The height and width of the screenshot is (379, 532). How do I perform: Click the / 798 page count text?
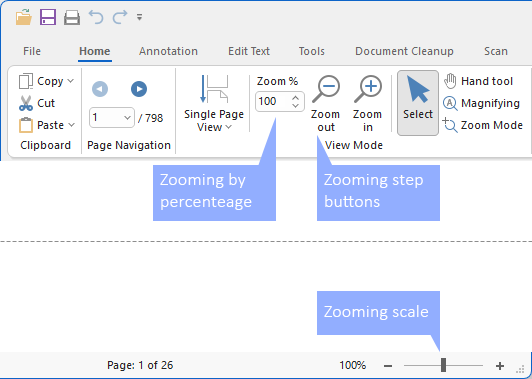click(150, 118)
